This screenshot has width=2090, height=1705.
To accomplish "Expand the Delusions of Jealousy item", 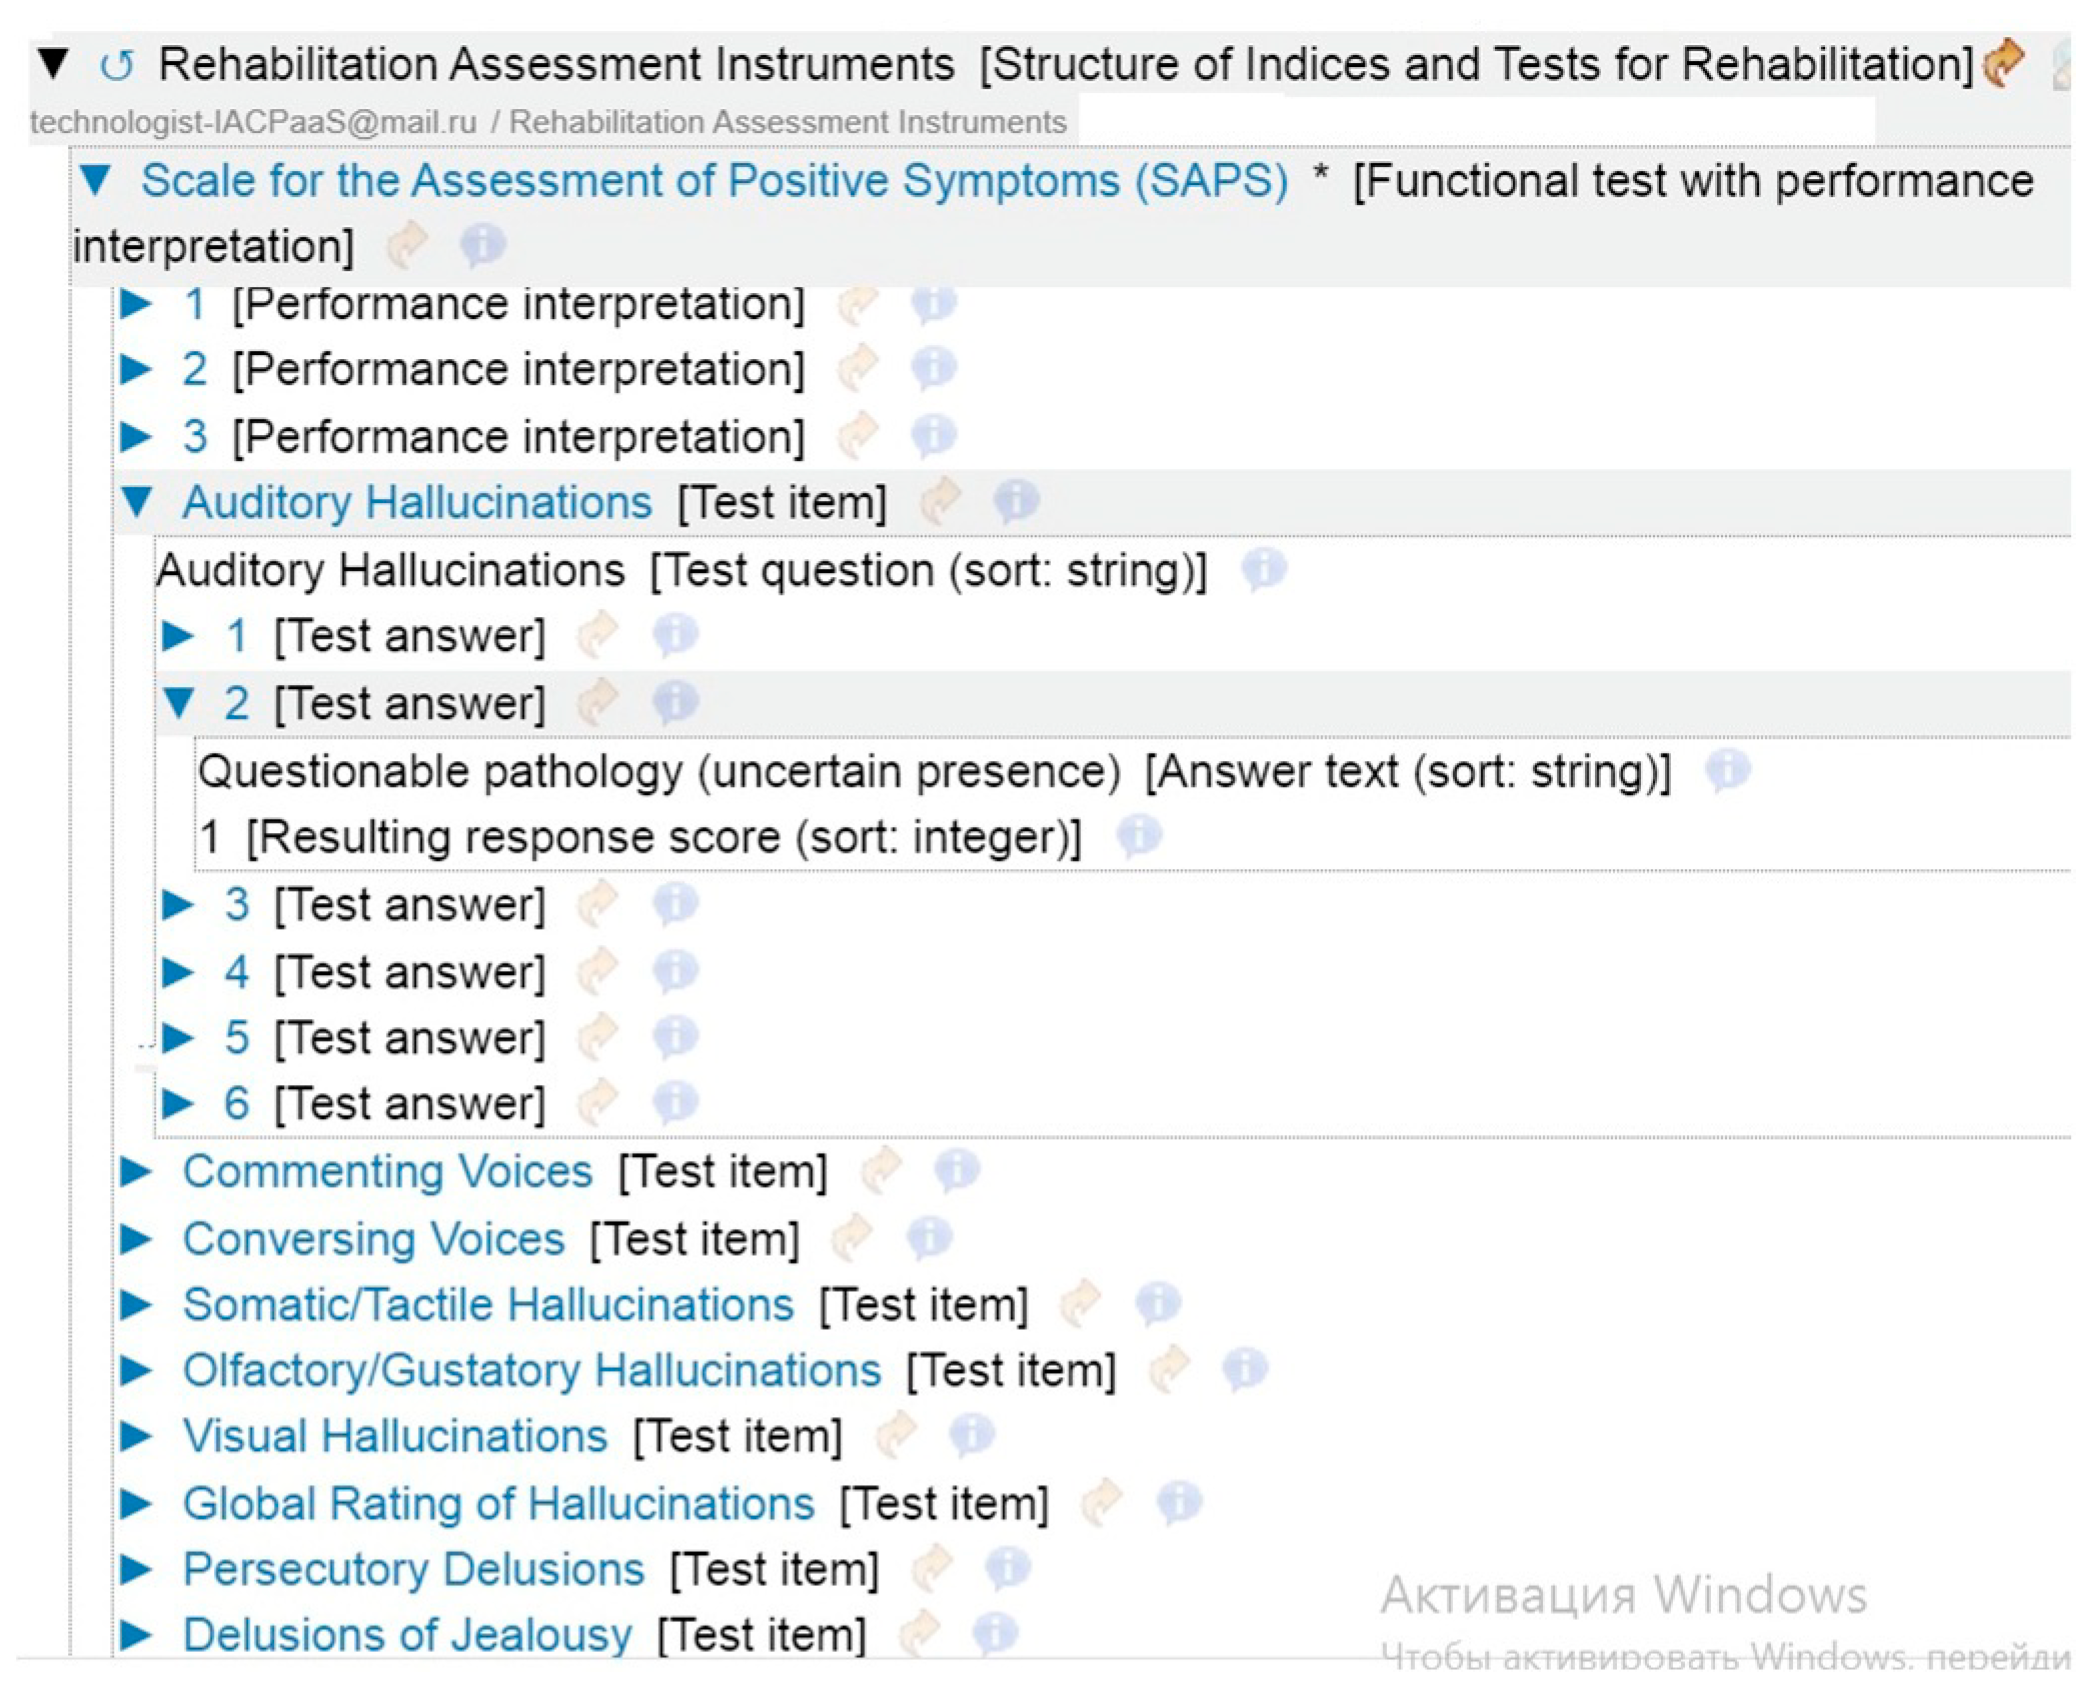I will coord(136,1635).
